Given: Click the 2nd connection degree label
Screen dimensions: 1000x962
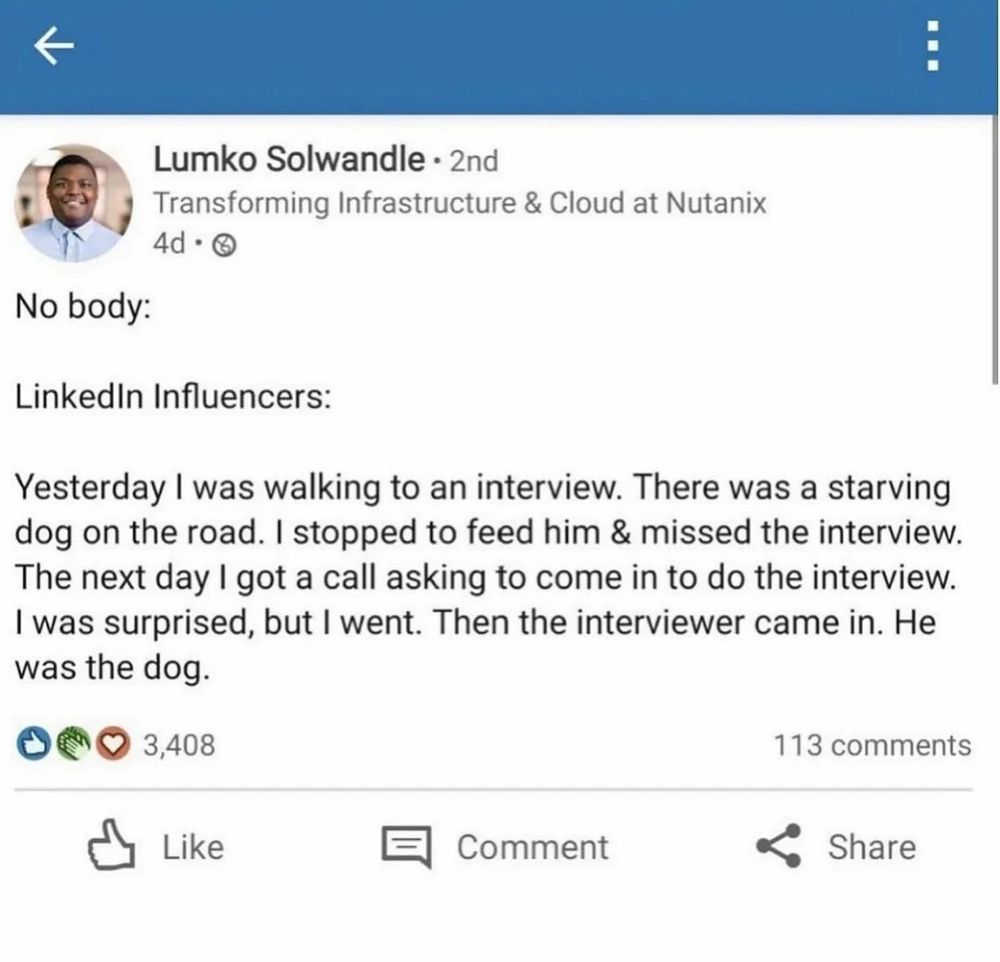Looking at the screenshot, I should [x=474, y=160].
